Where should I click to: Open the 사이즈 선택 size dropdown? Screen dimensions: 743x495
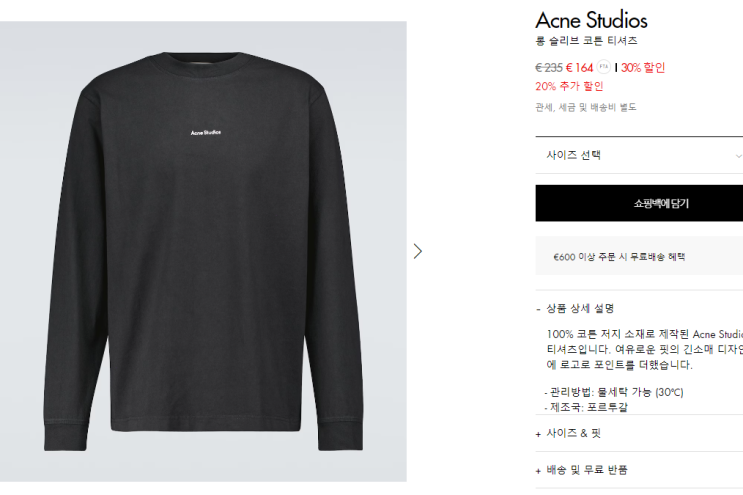[639, 155]
